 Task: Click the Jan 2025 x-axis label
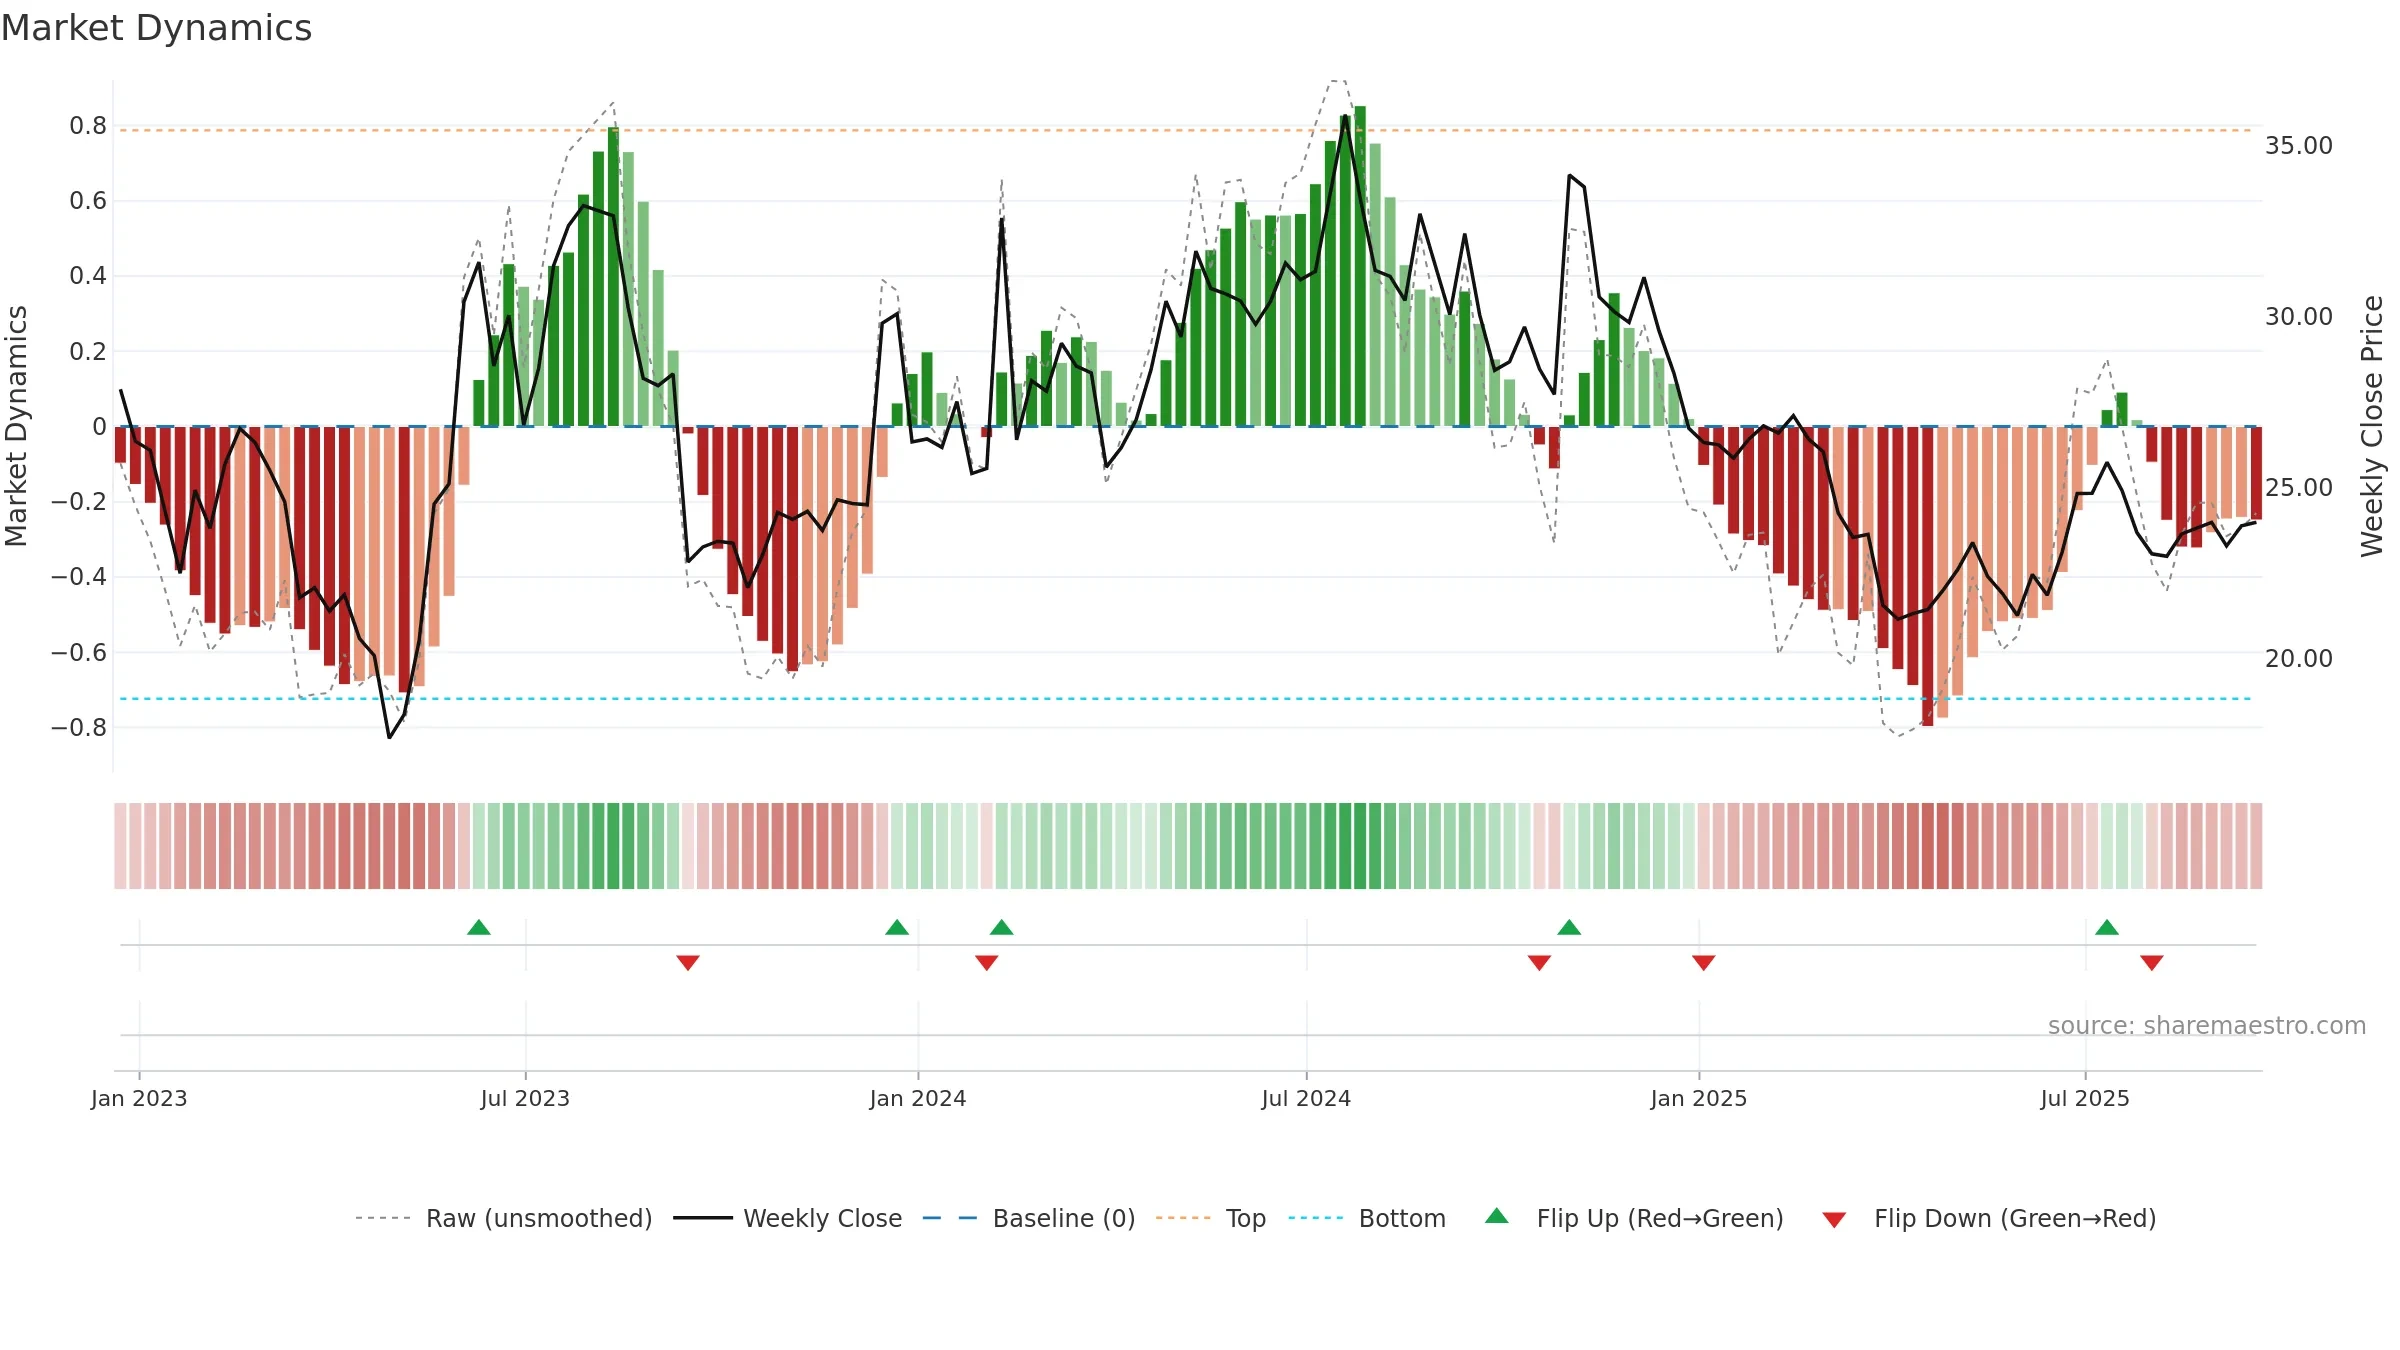(1699, 1098)
